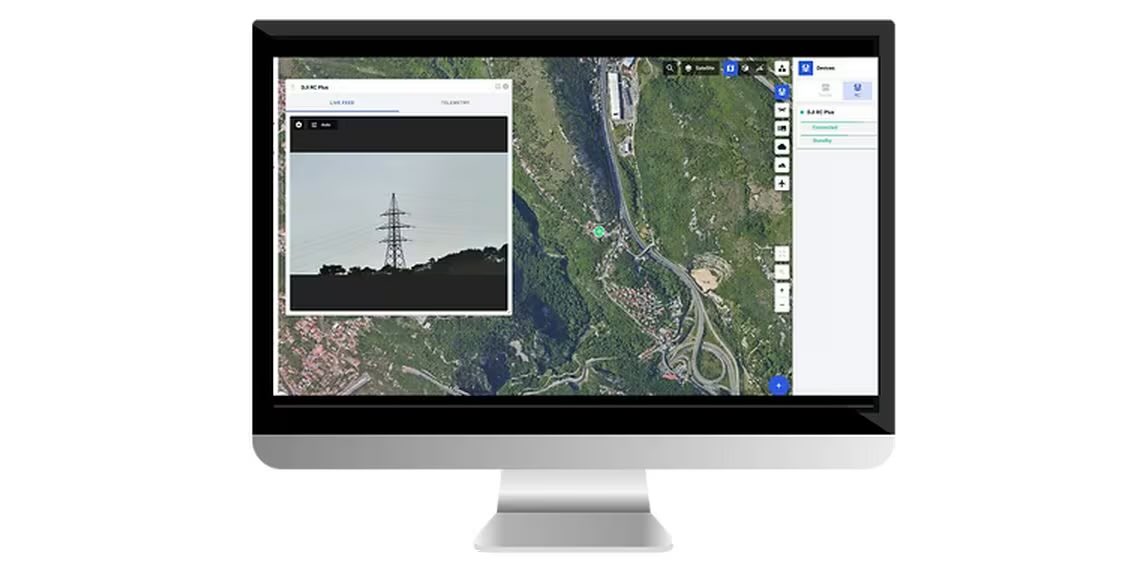This screenshot has height=573, width=1146.
Task: Click the live feed pylon video image
Action: coord(398,213)
